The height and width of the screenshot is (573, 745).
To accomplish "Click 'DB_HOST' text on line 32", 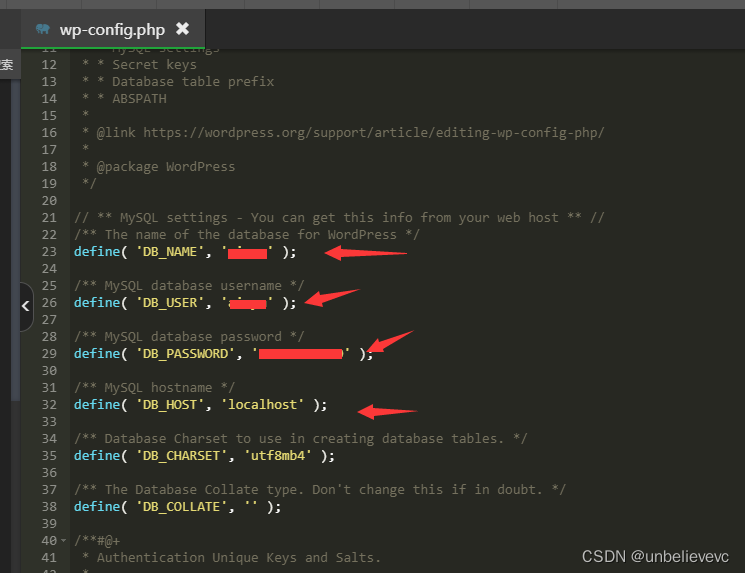I will coord(170,404).
